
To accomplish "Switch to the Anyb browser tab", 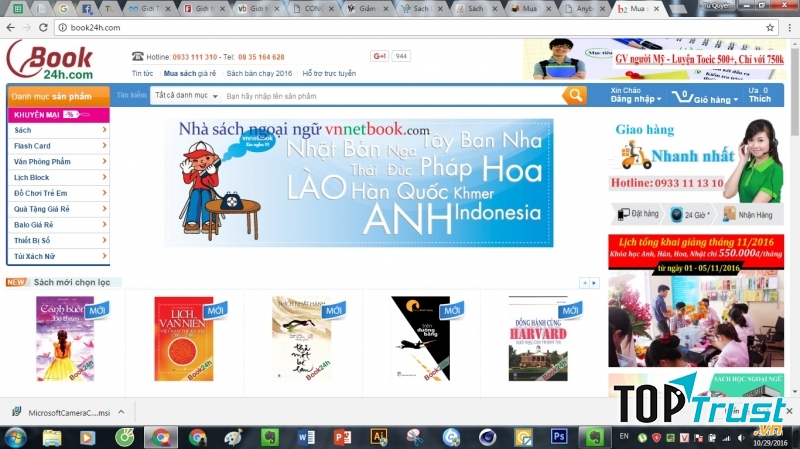I will (586, 9).
